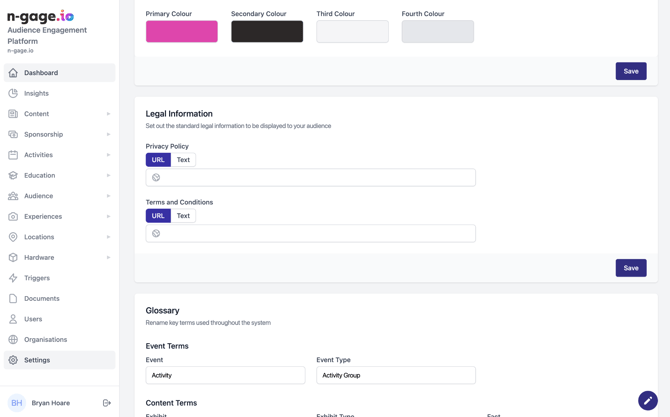670x417 pixels.
Task: Select URL option under Privacy Policy
Action: (x=158, y=160)
